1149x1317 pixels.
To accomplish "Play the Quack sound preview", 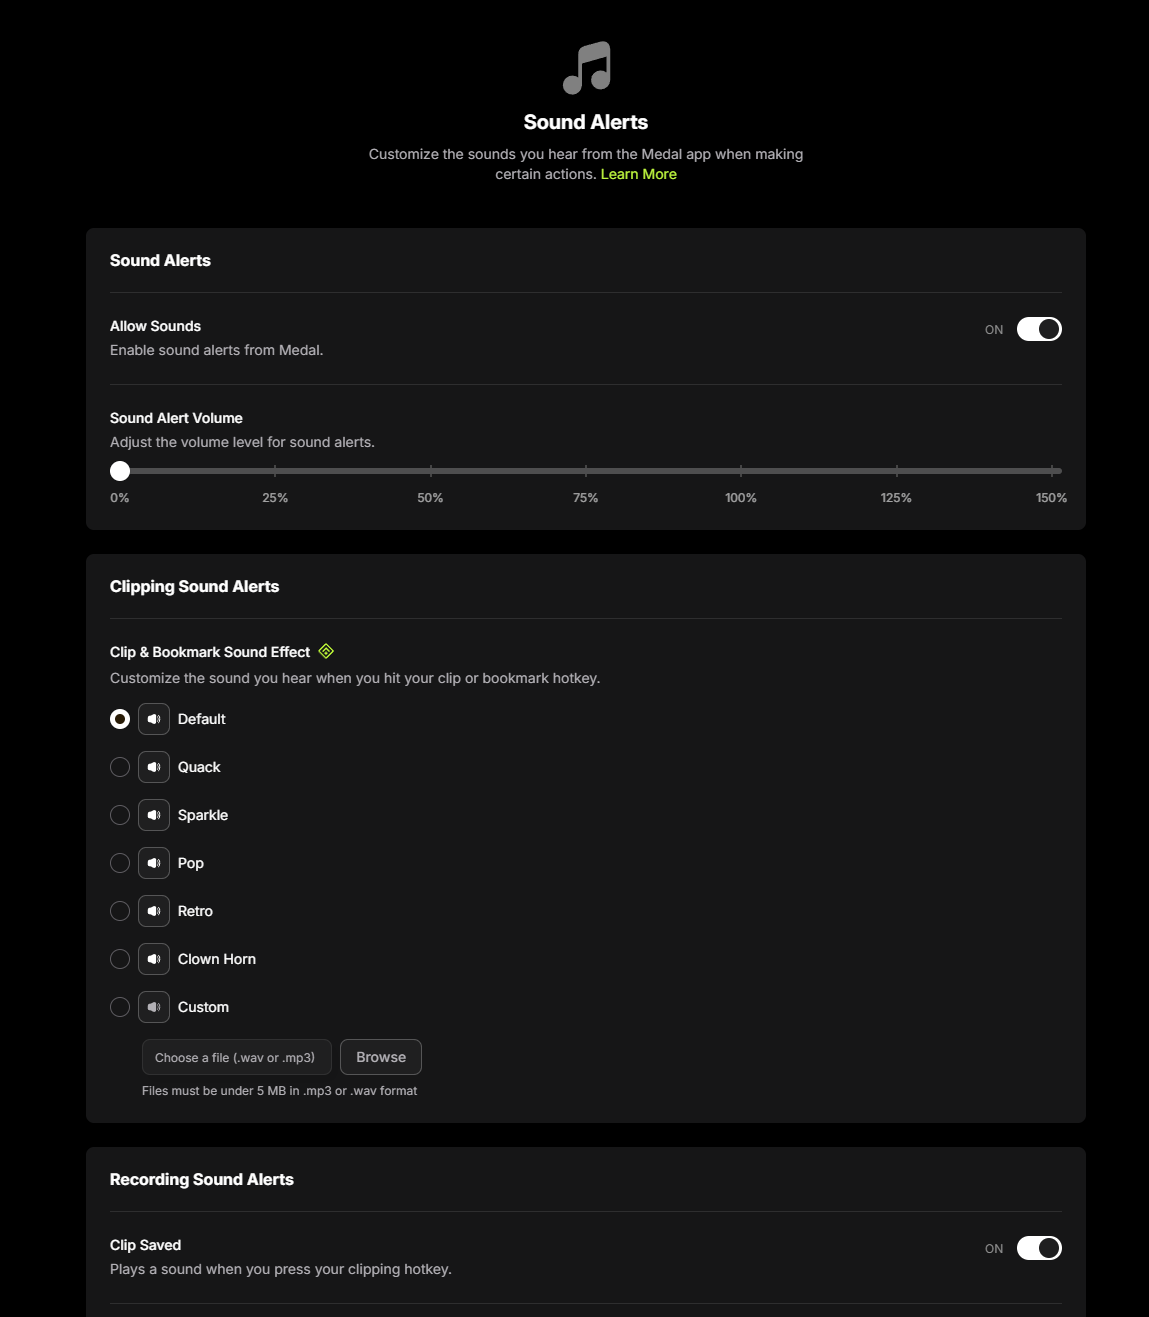I will [x=154, y=767].
